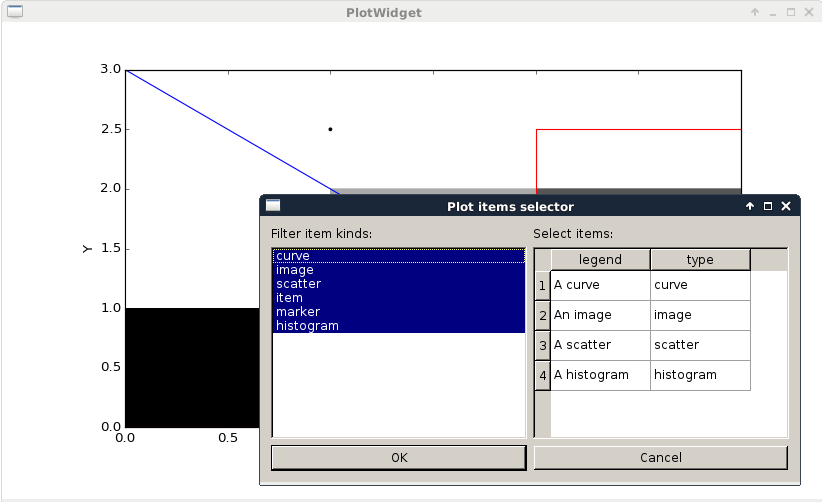The image size is (822, 502).
Task: Click the 'An image' legend cell
Action: click(x=600, y=315)
